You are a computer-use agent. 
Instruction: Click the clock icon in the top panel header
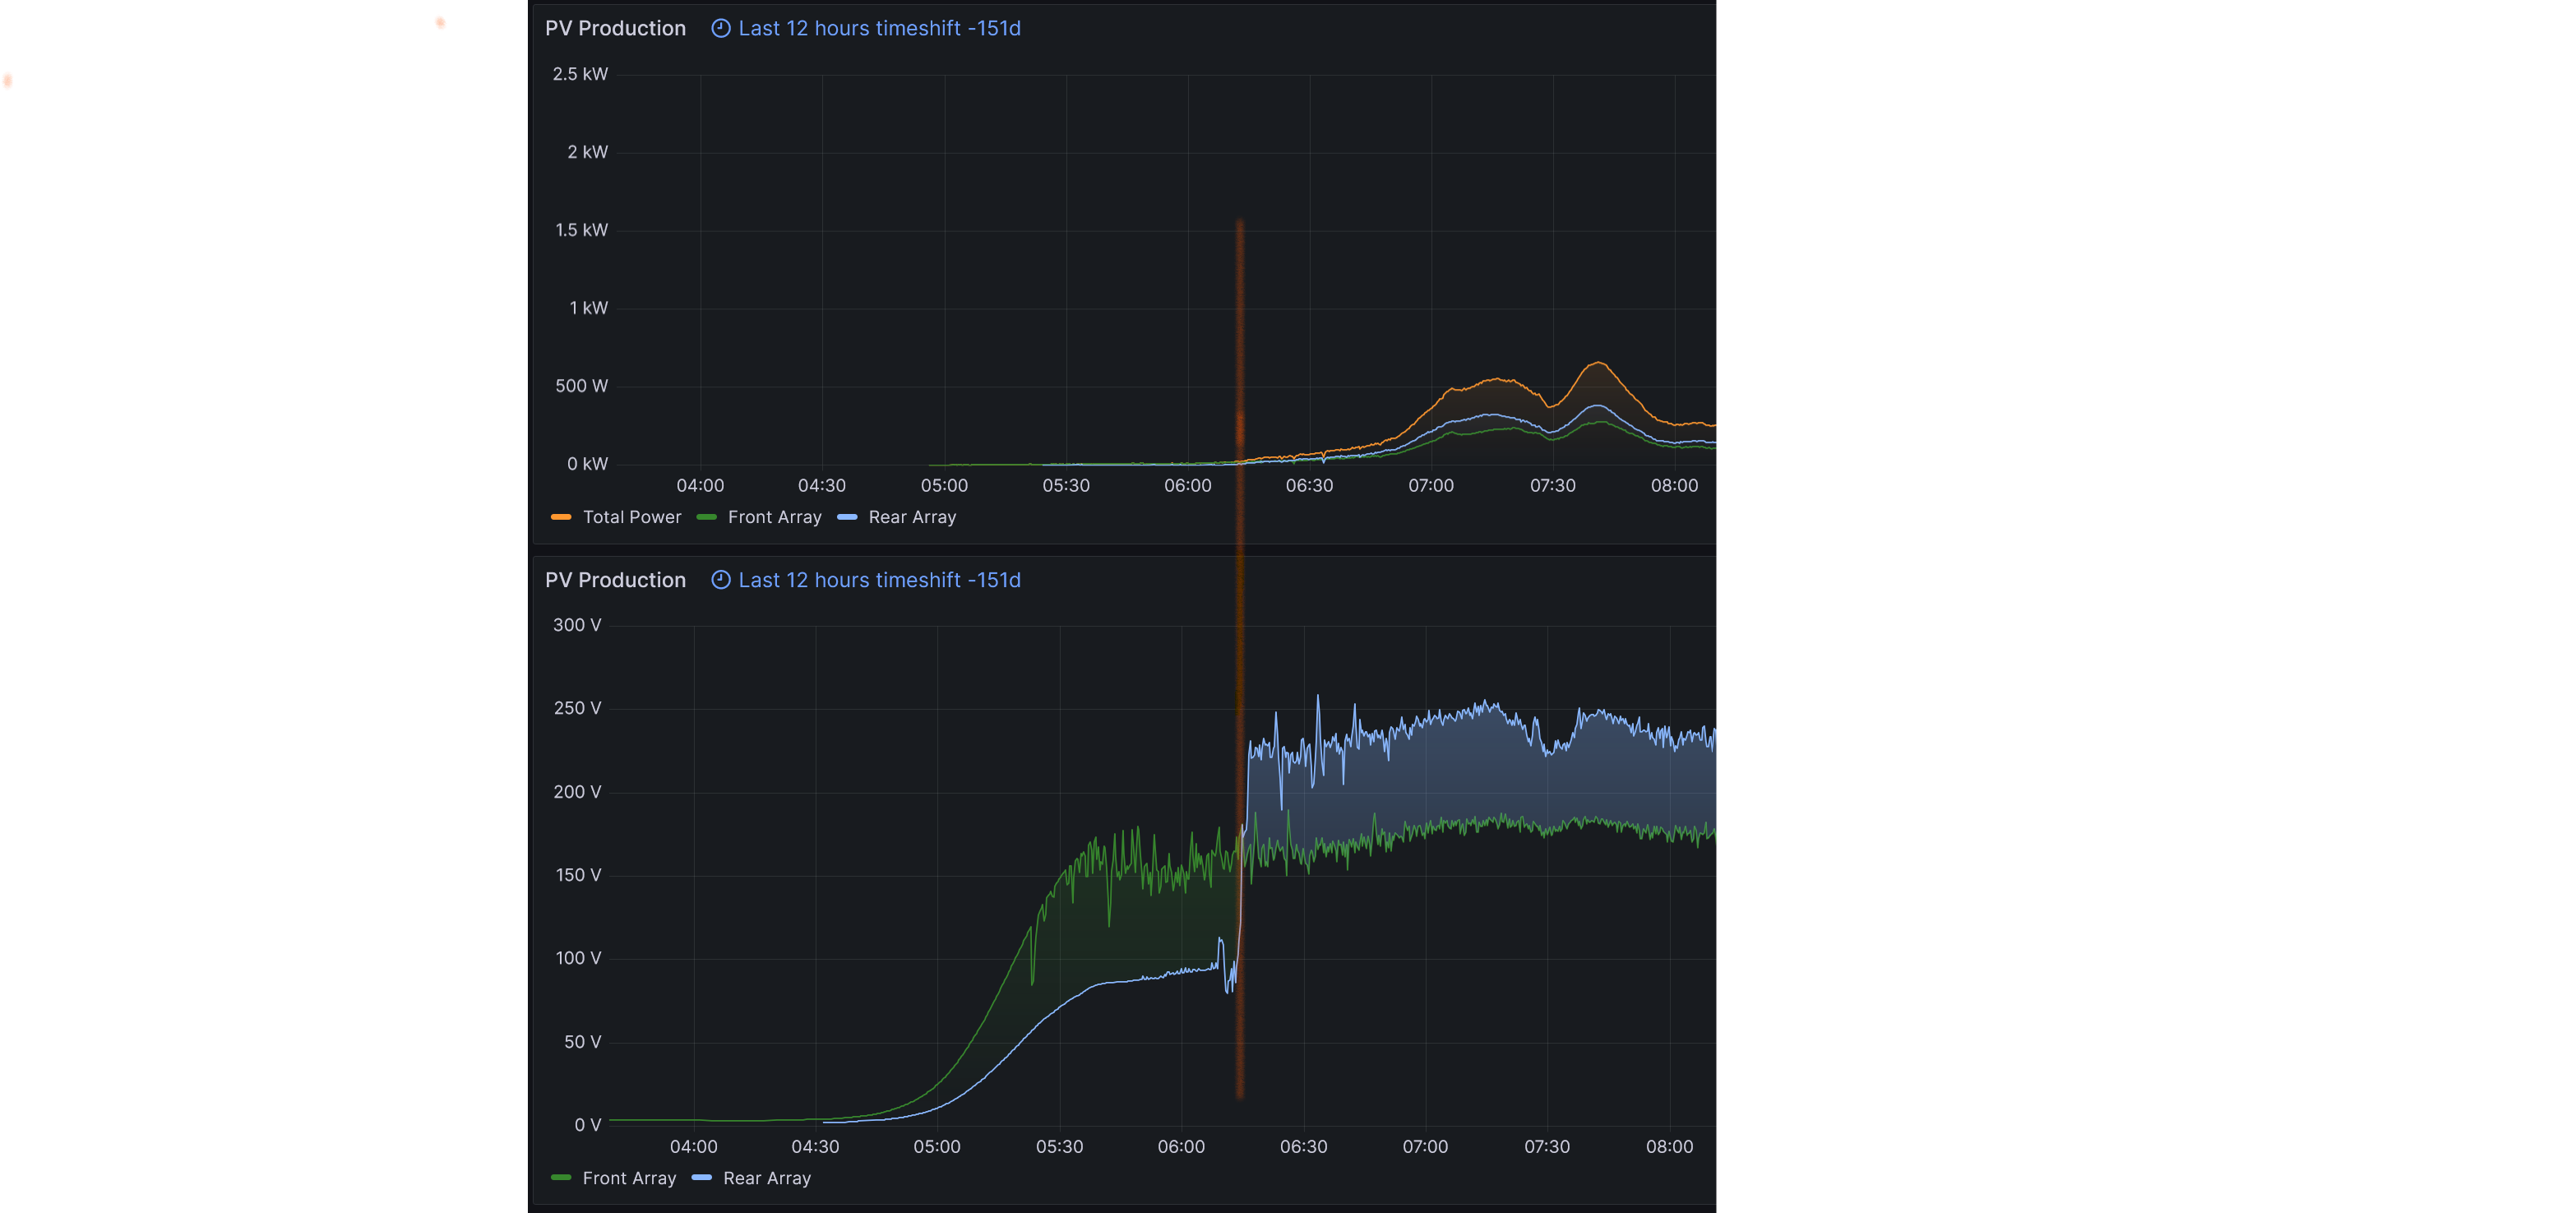(x=720, y=28)
